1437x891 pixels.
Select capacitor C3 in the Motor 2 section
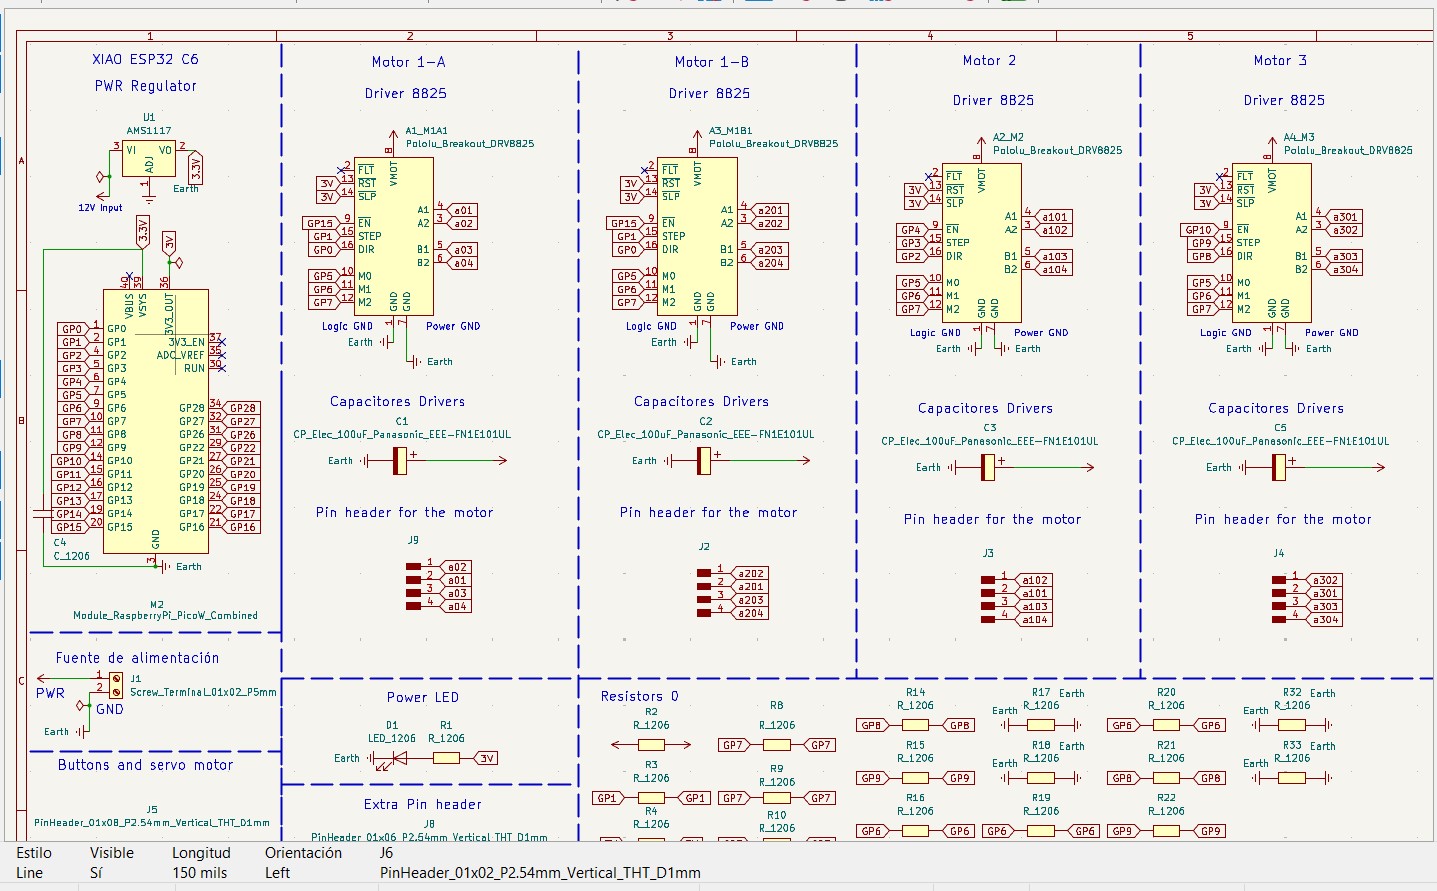tap(989, 467)
